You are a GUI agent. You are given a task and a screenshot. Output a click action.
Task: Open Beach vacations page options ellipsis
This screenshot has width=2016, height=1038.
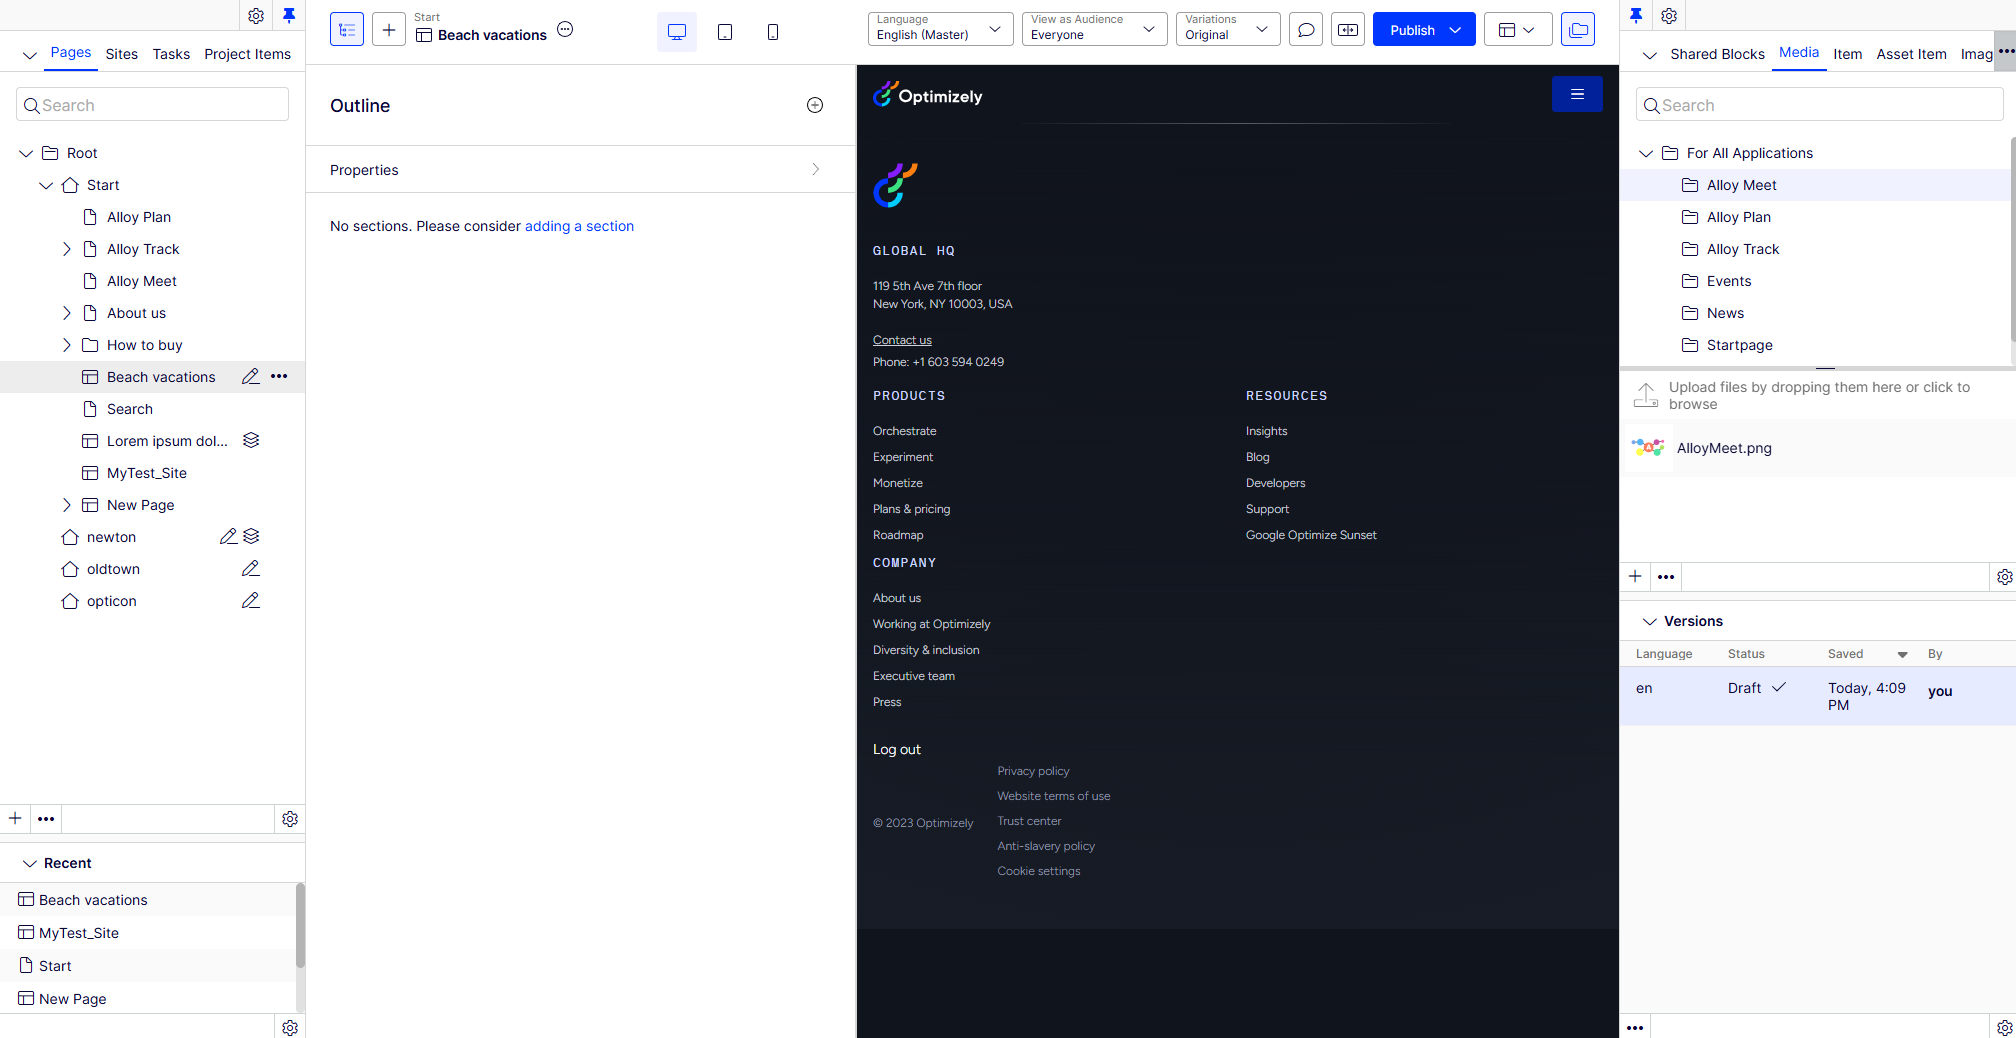pos(565,29)
